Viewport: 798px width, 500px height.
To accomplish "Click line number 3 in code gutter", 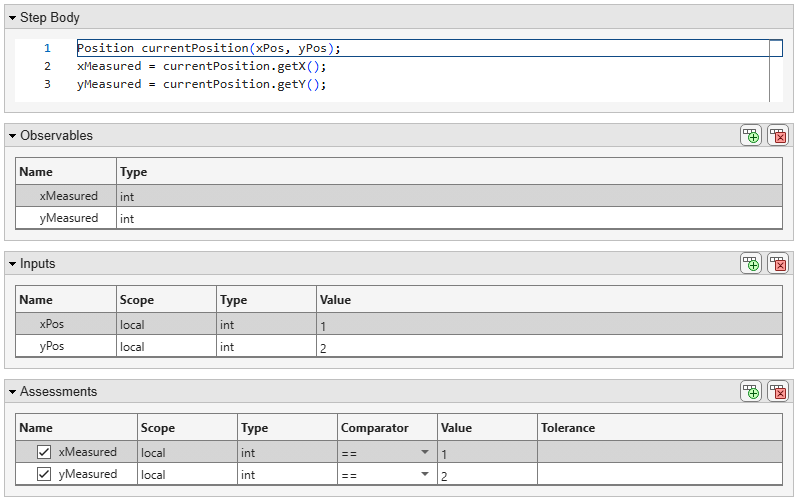I will click(47, 84).
